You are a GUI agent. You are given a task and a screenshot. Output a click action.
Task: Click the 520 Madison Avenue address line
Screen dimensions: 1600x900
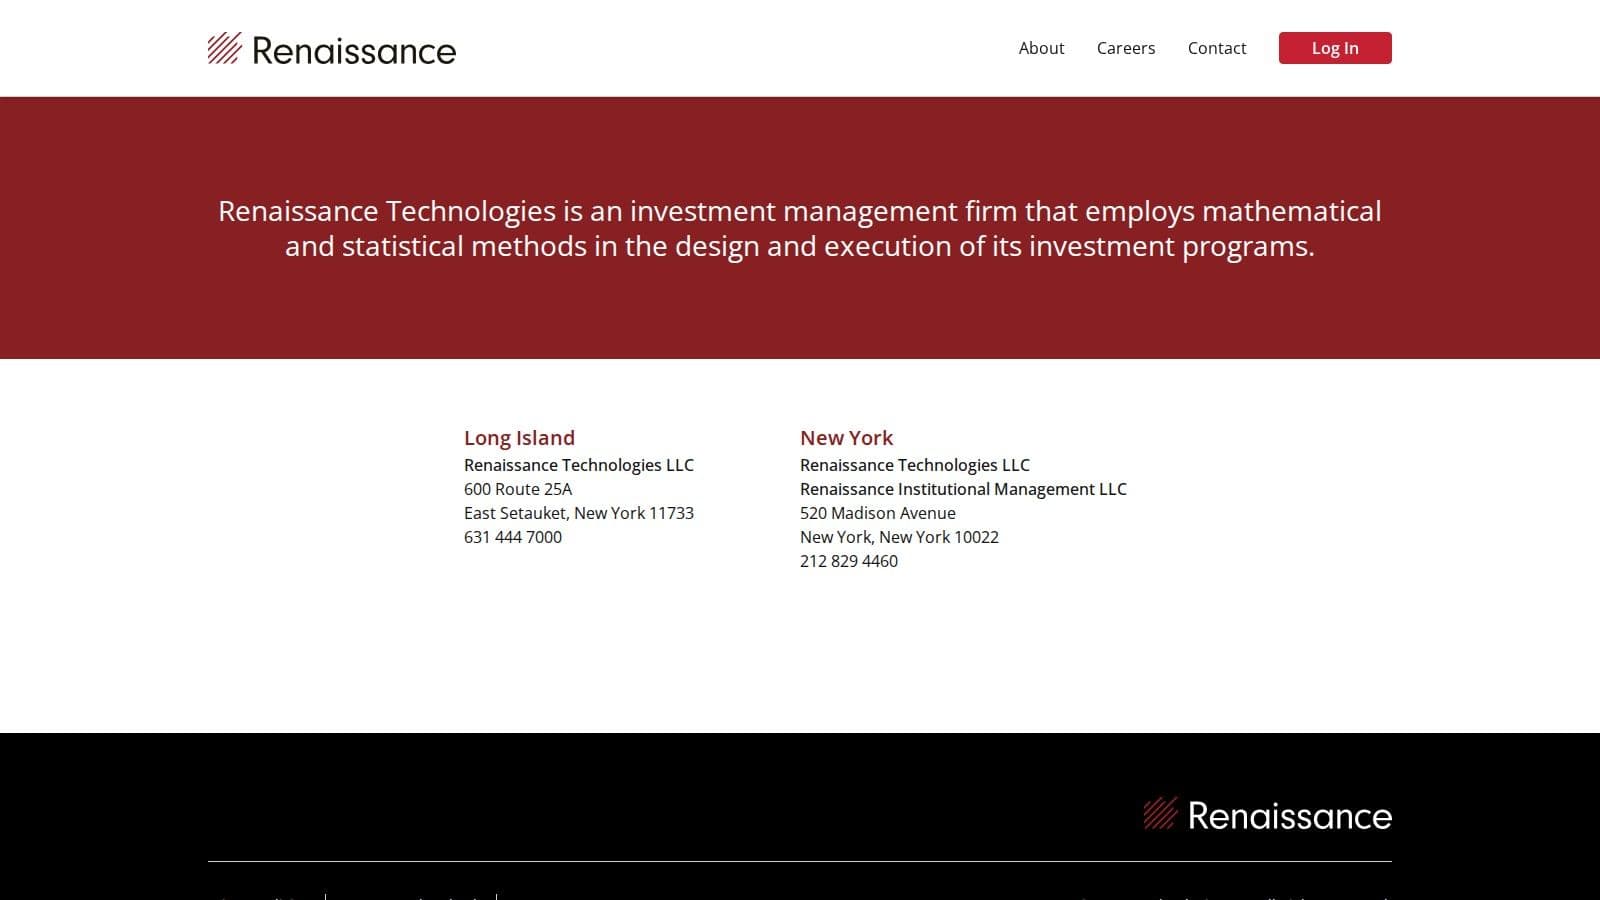tap(878, 513)
